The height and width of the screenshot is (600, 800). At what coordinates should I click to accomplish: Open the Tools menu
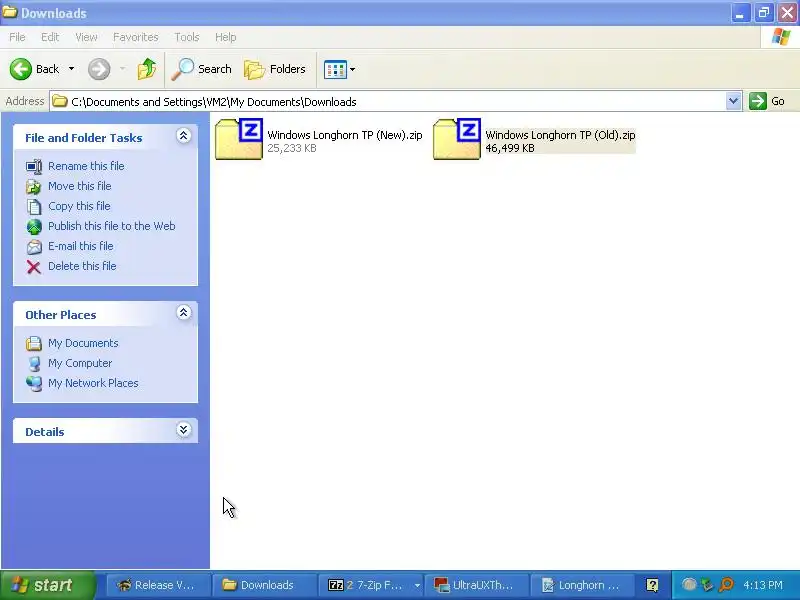pyautogui.click(x=187, y=37)
